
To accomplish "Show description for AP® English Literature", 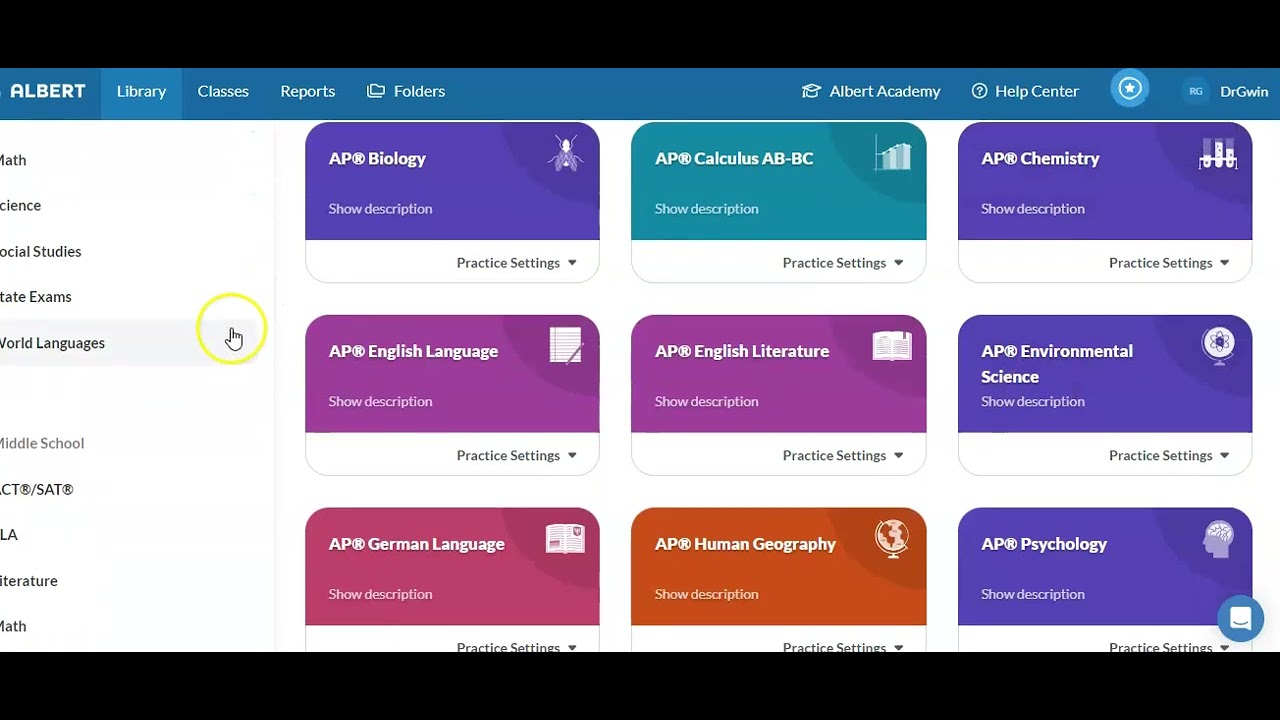I will pos(706,401).
